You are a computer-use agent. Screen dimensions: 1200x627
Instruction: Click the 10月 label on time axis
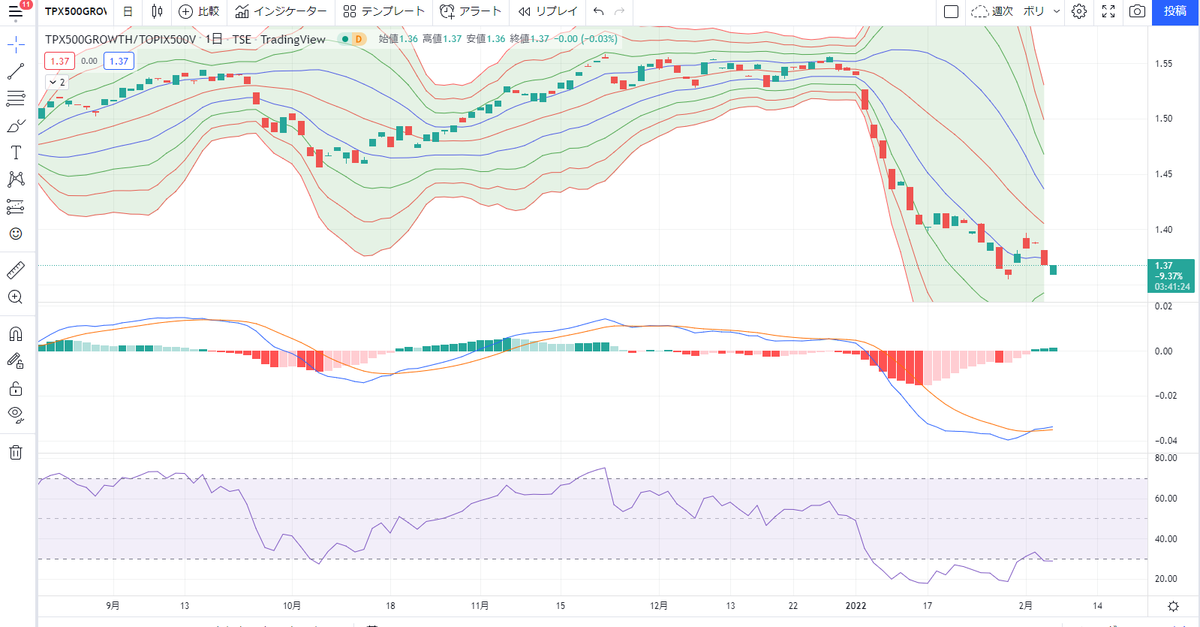292,606
